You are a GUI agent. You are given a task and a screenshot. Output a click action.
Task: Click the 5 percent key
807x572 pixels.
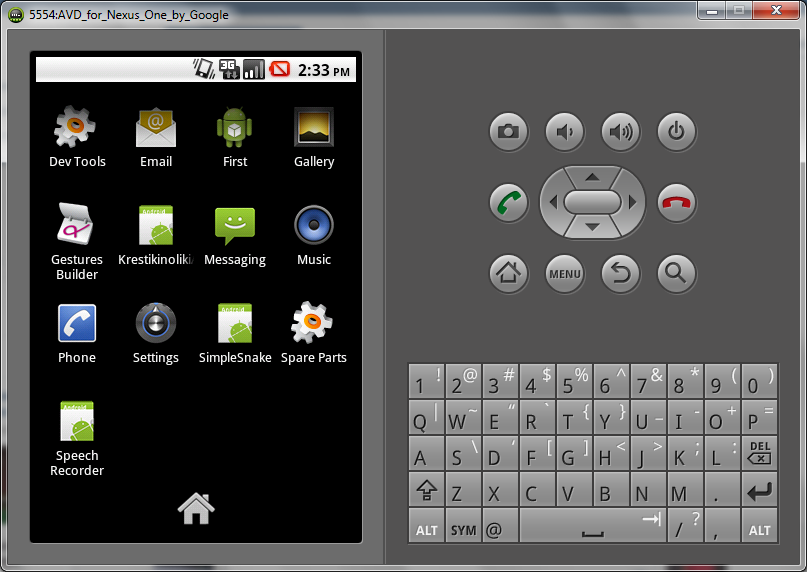(574, 382)
